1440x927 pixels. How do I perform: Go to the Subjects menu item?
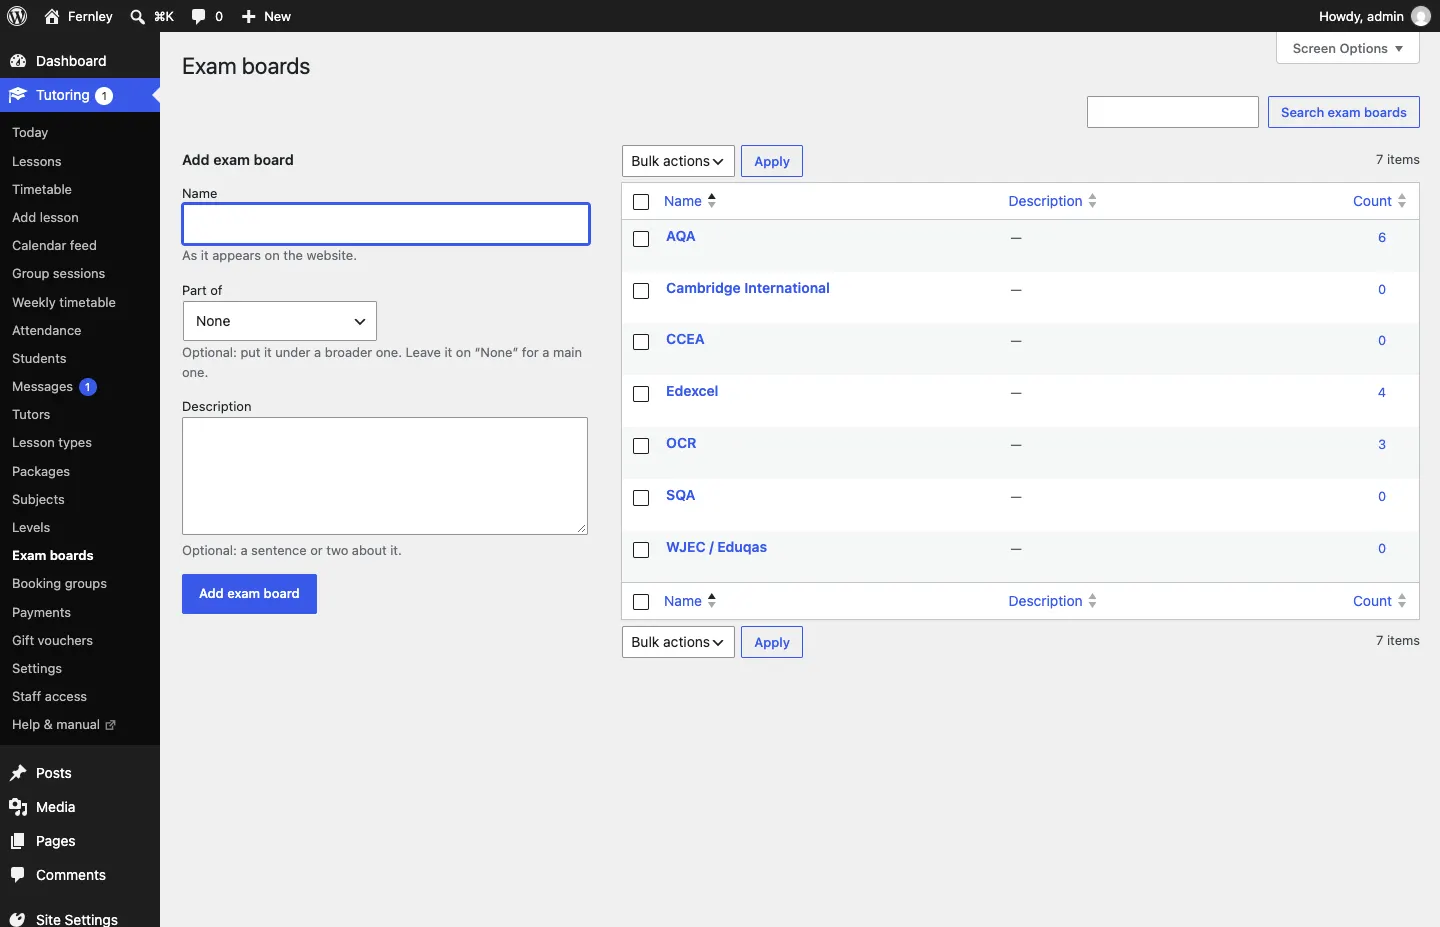pos(38,500)
